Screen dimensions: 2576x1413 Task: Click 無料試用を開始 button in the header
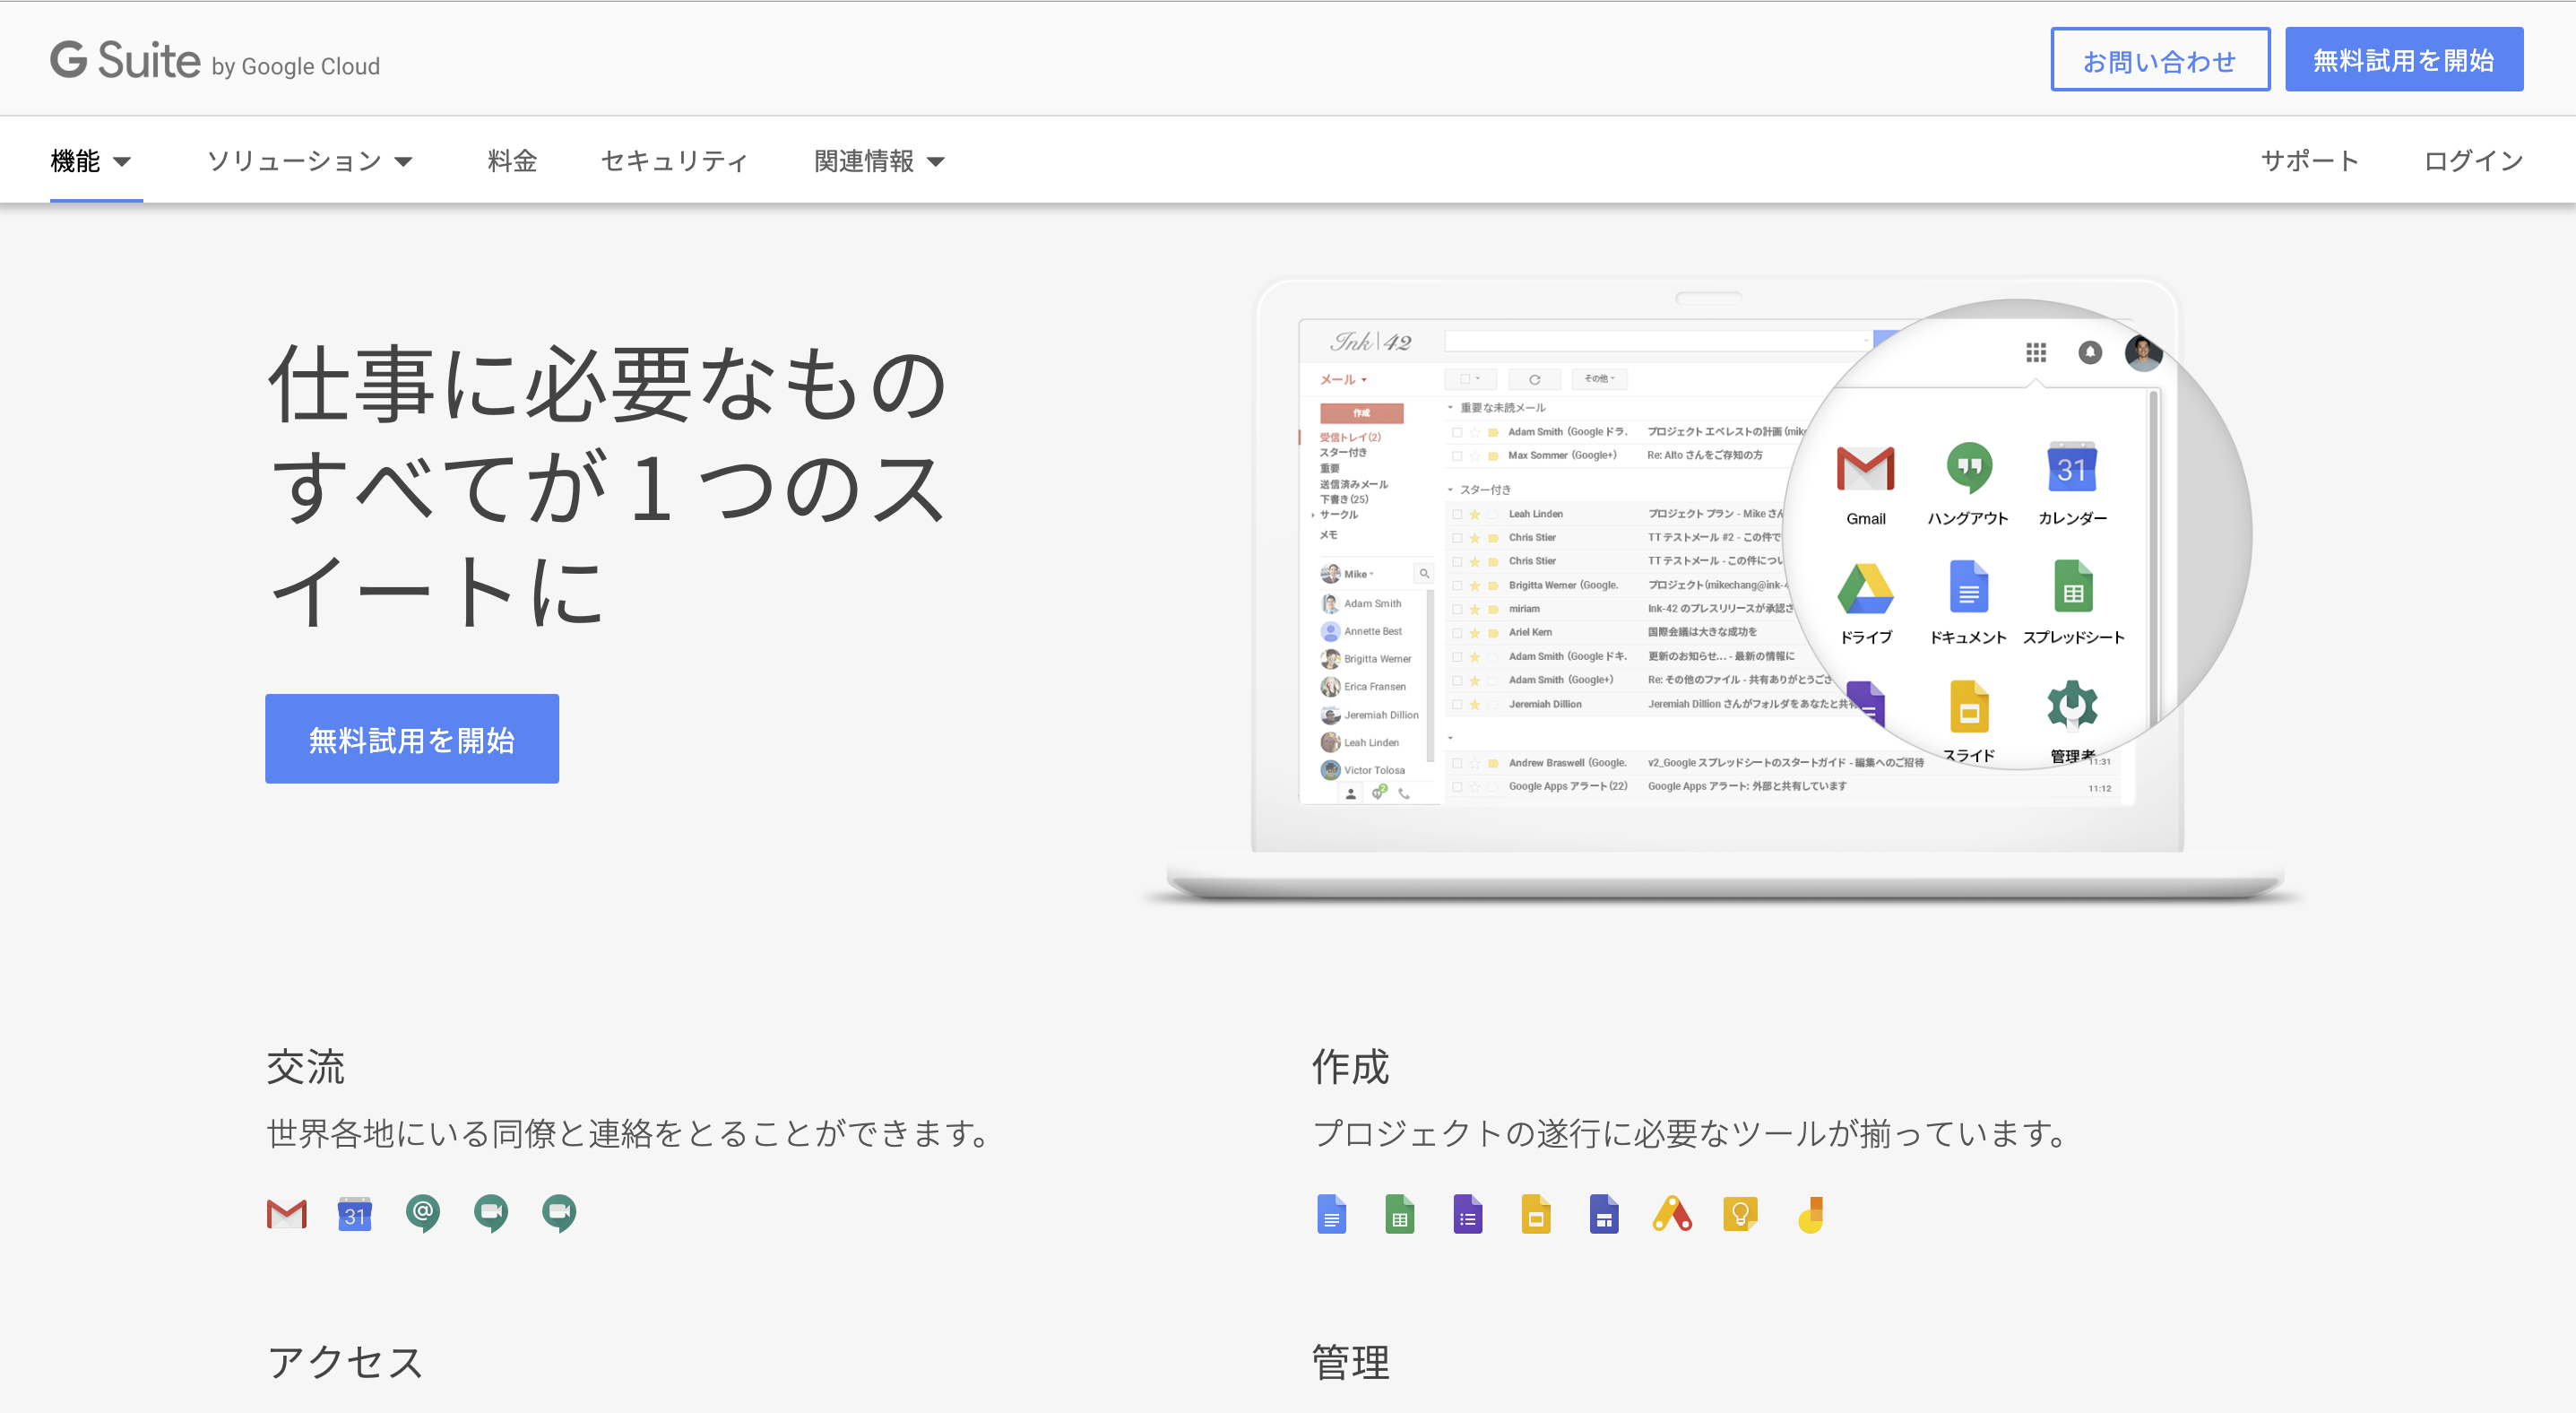coord(2404,60)
